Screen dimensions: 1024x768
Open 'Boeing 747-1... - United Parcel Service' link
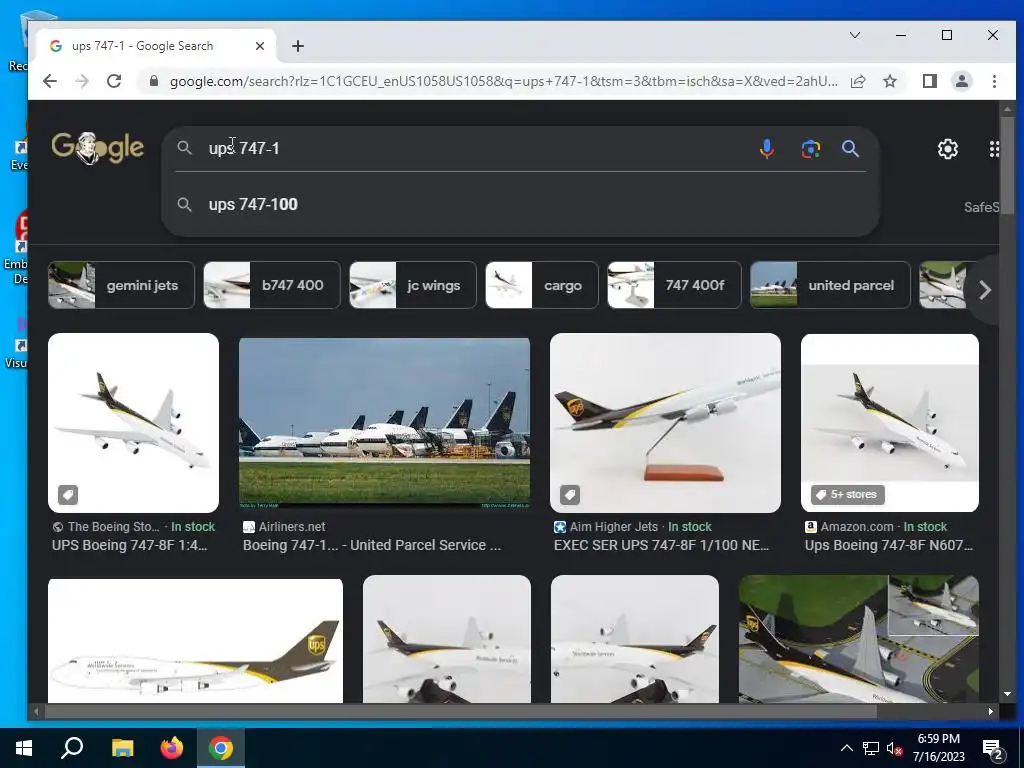coord(372,545)
